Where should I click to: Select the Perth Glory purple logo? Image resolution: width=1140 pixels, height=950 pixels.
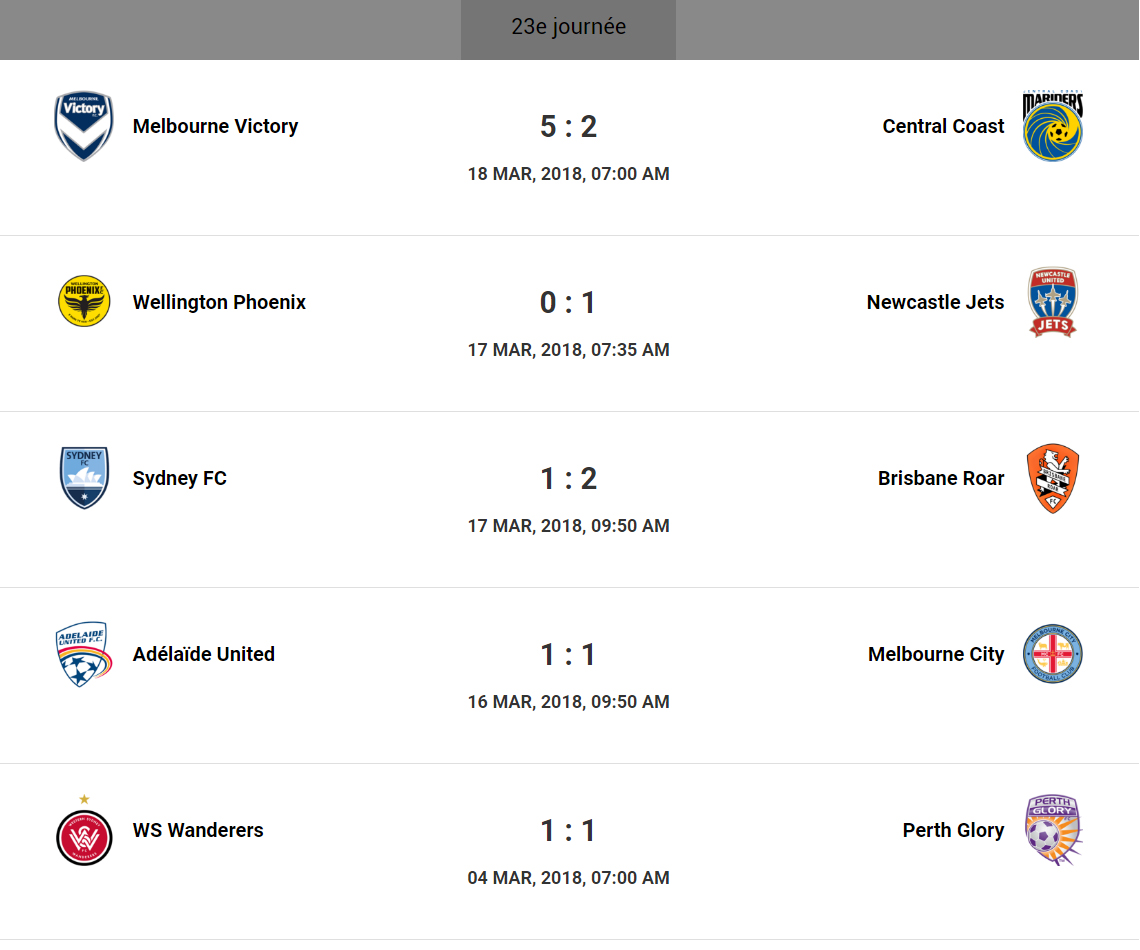point(1053,830)
